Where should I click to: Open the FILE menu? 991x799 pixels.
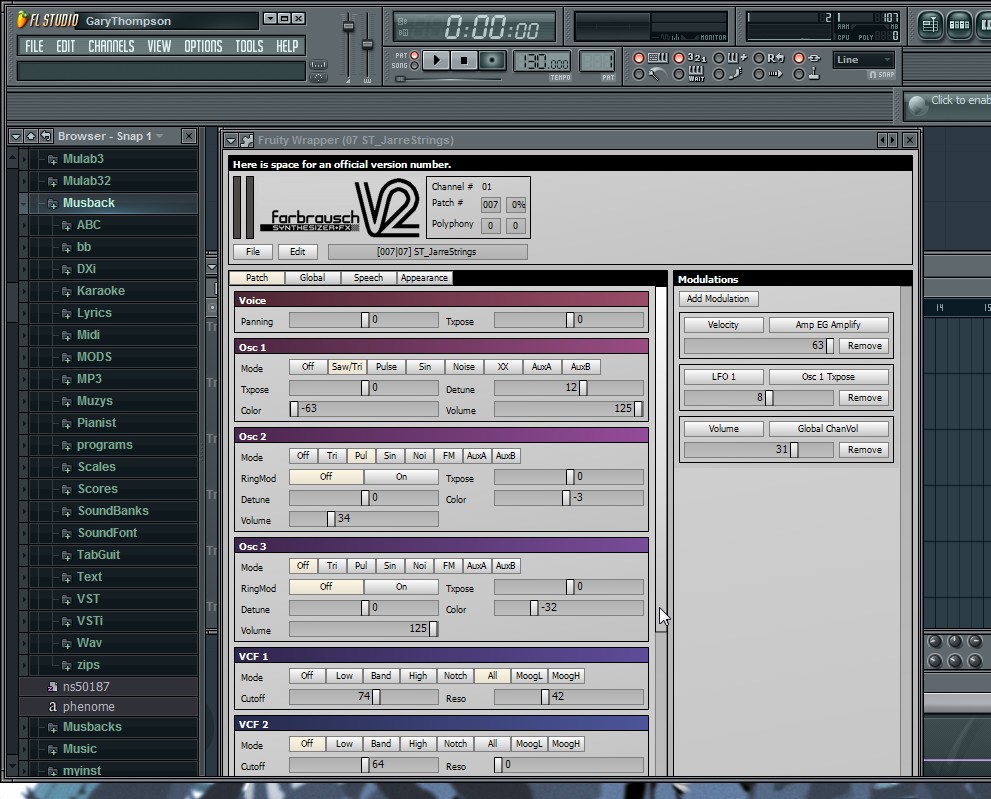pos(34,46)
